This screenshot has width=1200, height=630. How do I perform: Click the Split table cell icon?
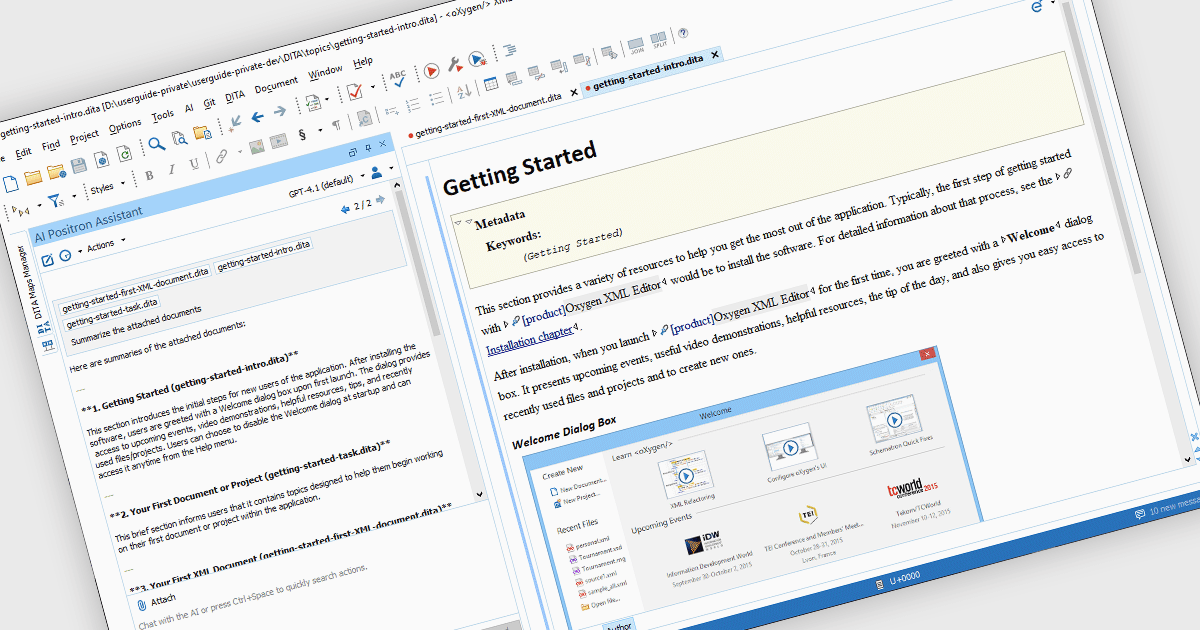point(660,42)
